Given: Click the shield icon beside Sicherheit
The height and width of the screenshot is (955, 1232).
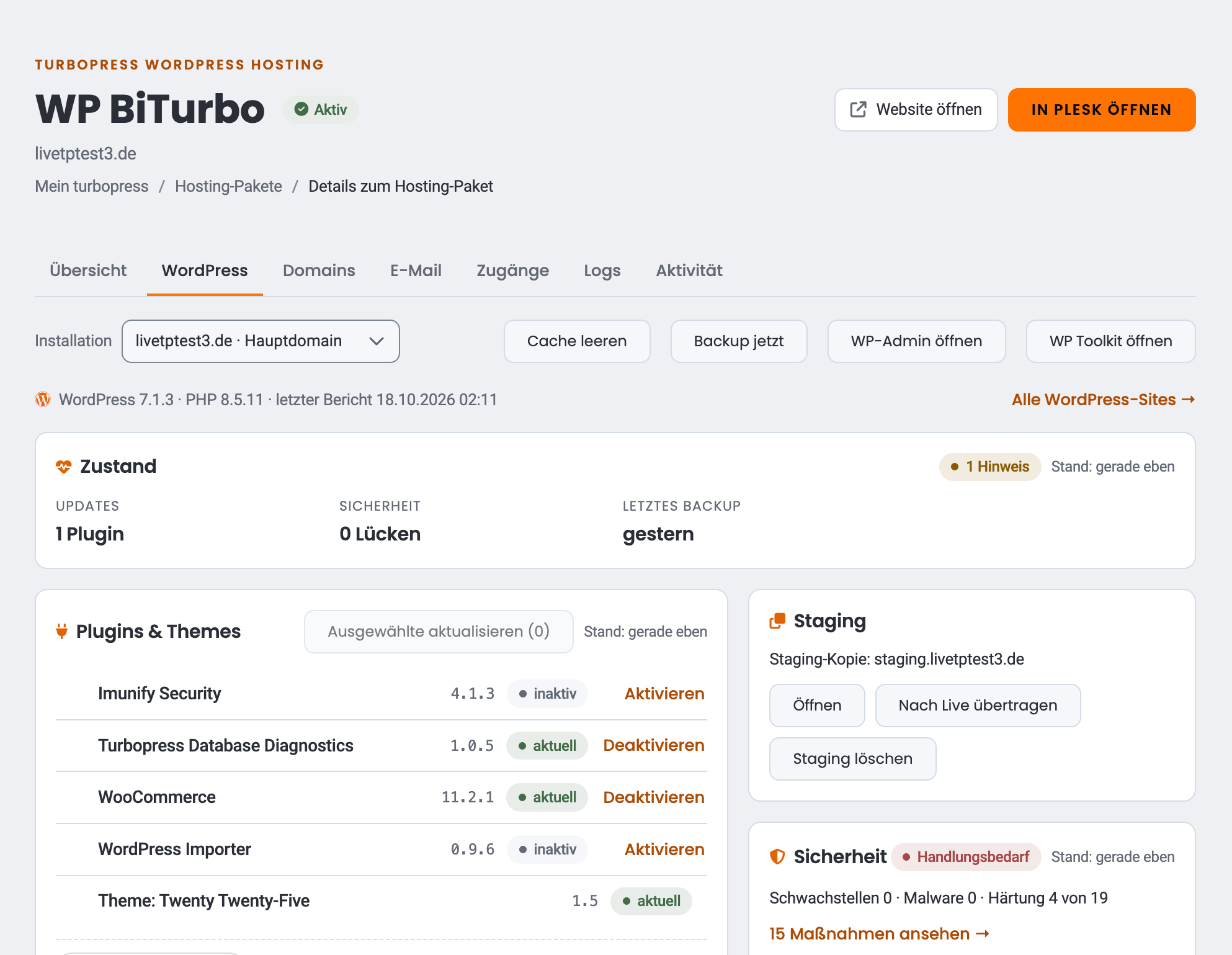Looking at the screenshot, I should click(x=777, y=857).
